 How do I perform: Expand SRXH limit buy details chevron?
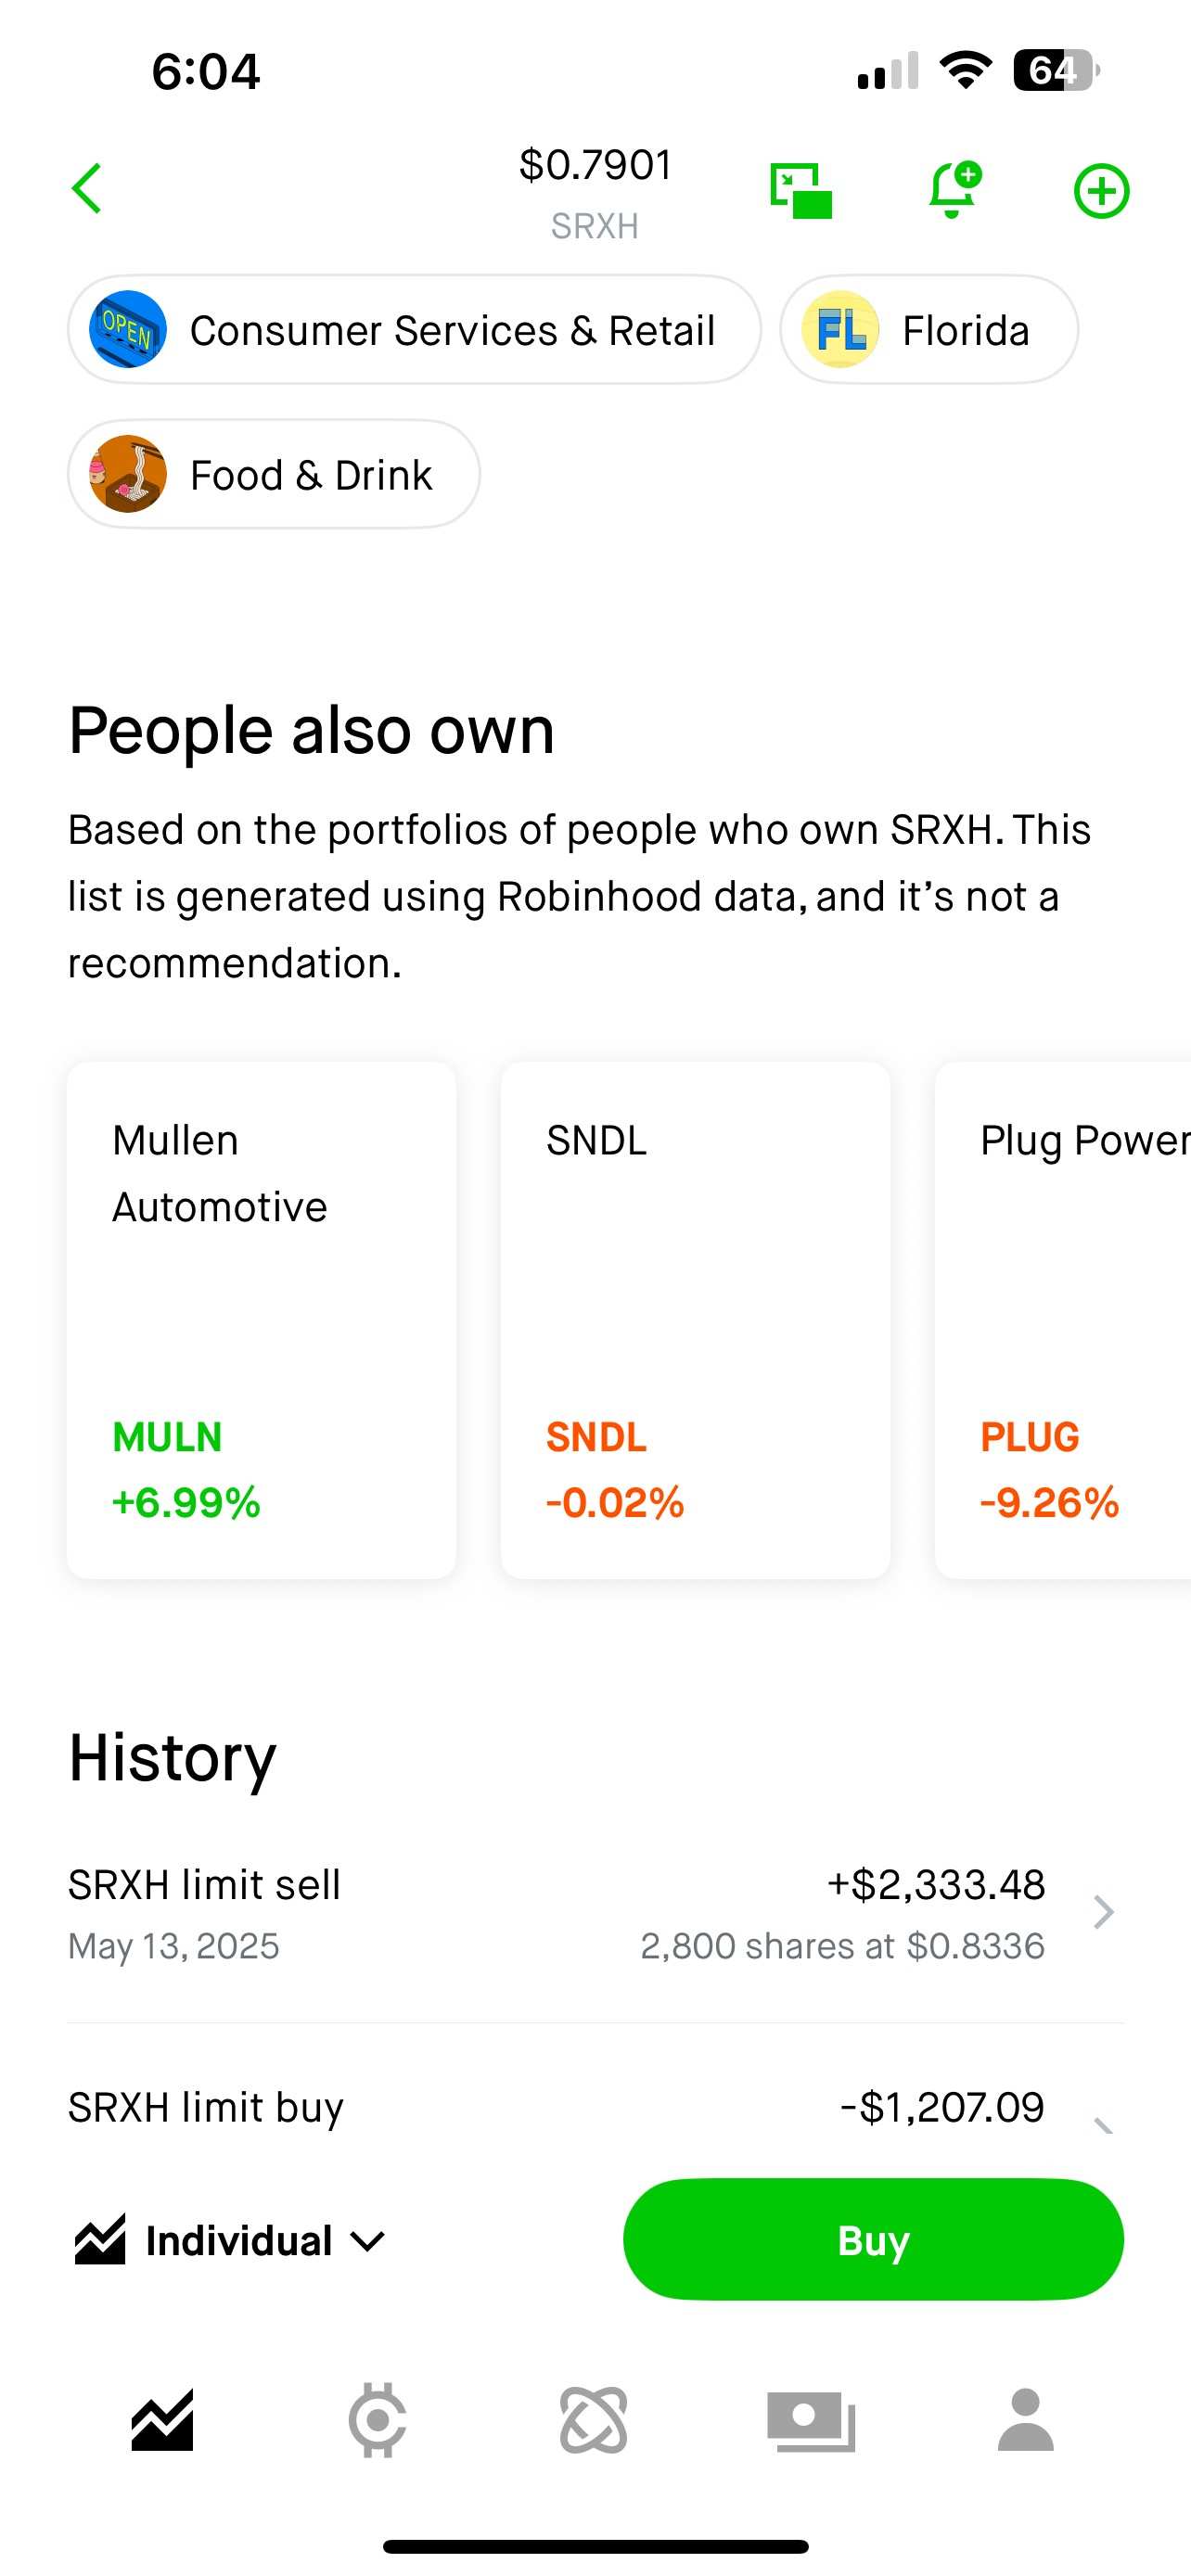pos(1103,2124)
